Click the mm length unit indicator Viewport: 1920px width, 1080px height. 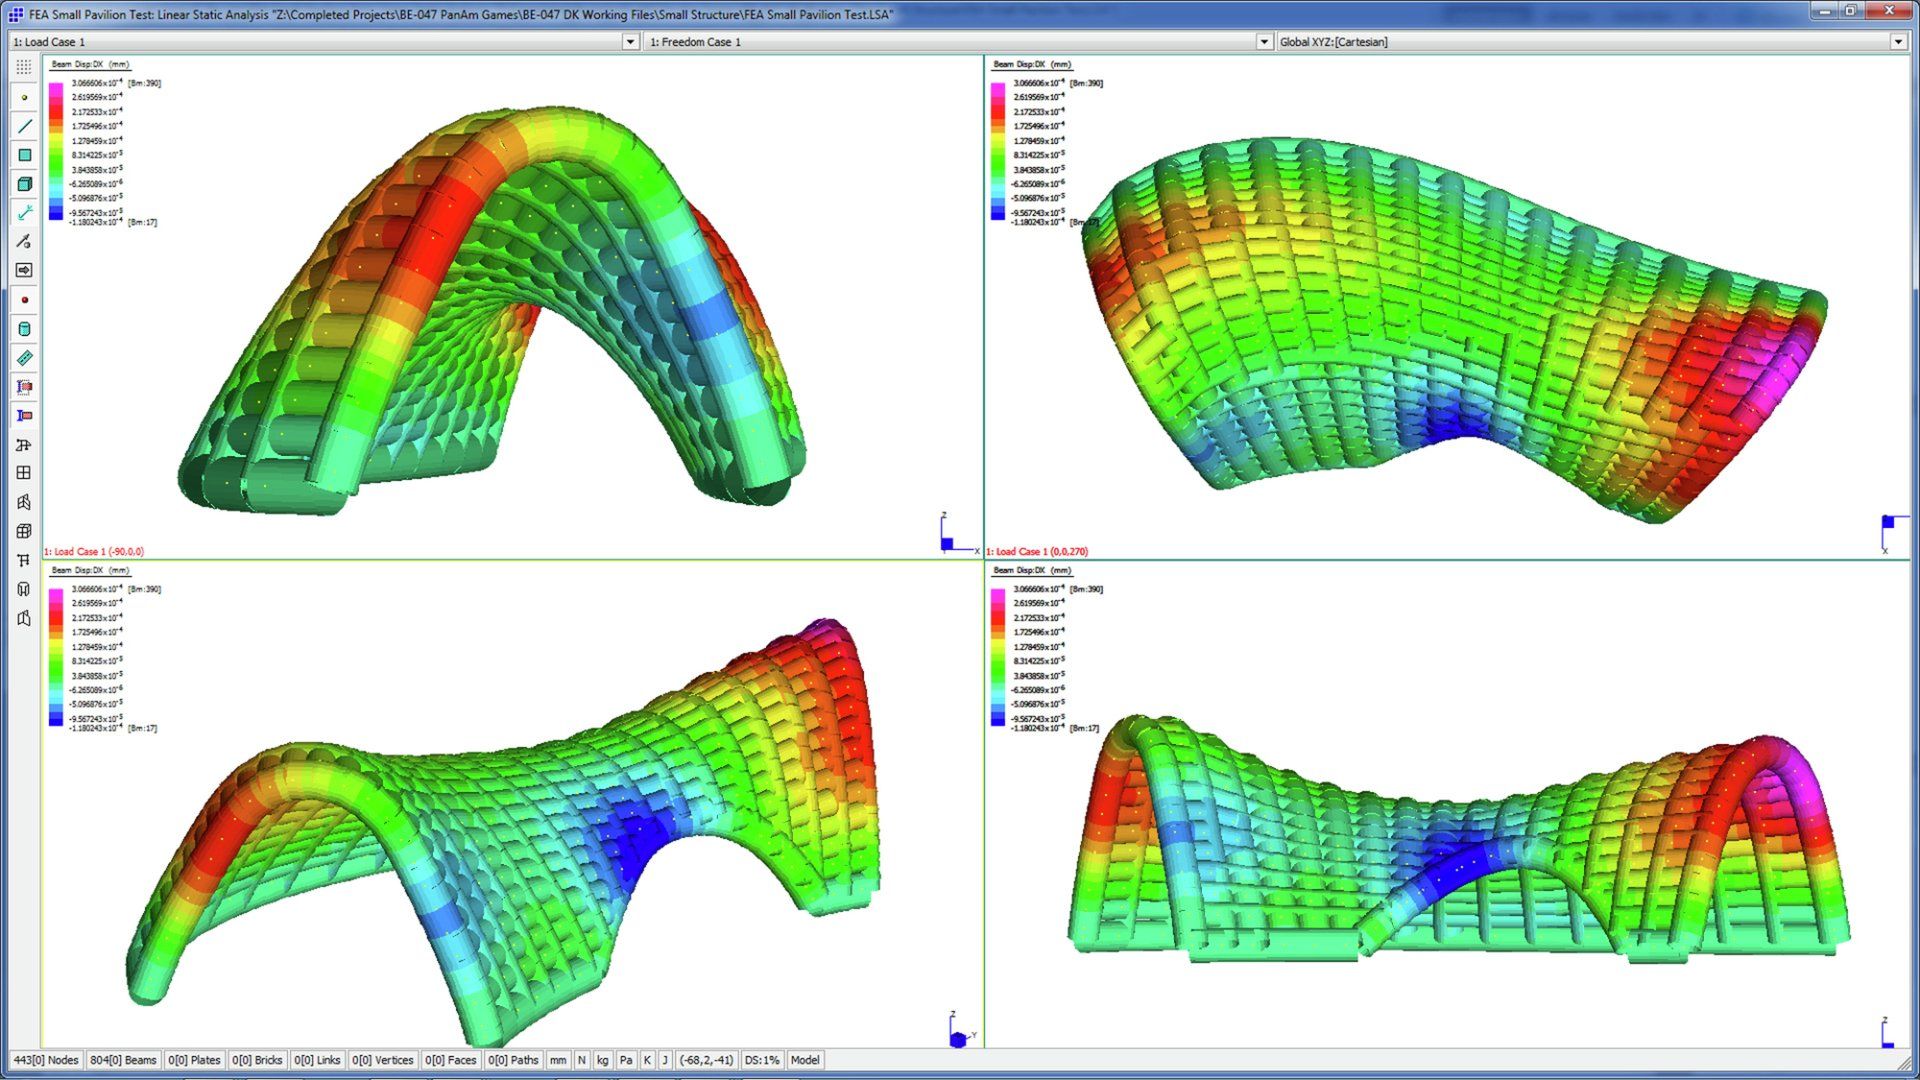click(558, 1060)
